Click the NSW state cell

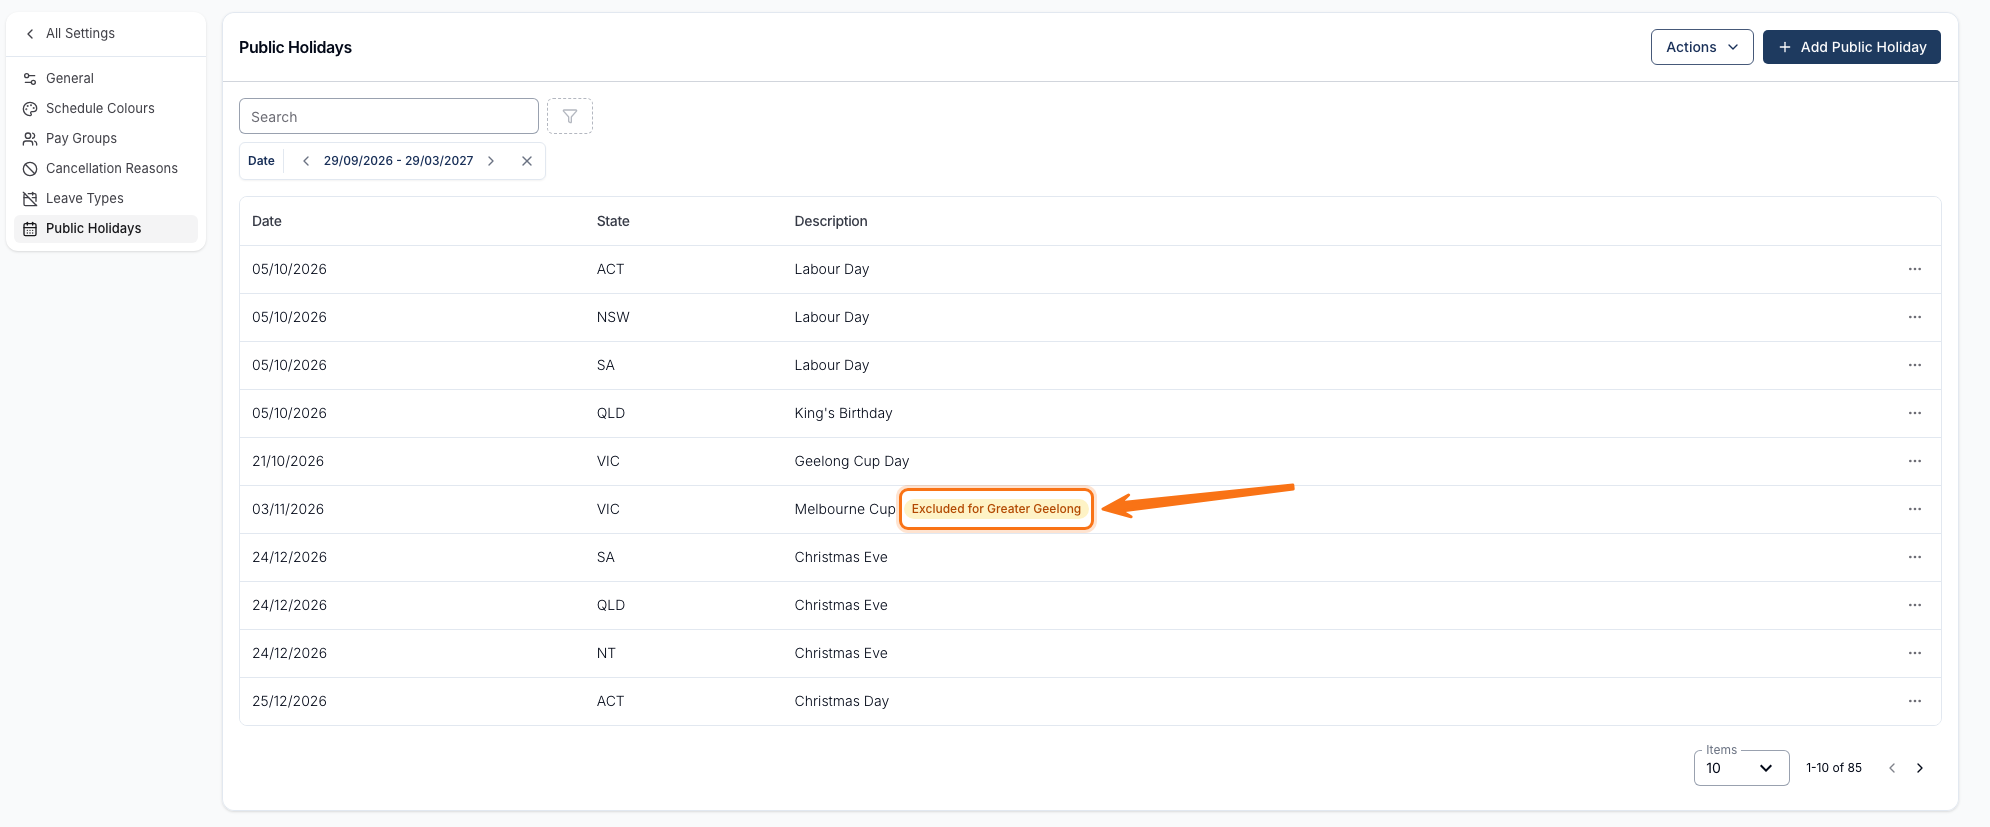pos(613,317)
